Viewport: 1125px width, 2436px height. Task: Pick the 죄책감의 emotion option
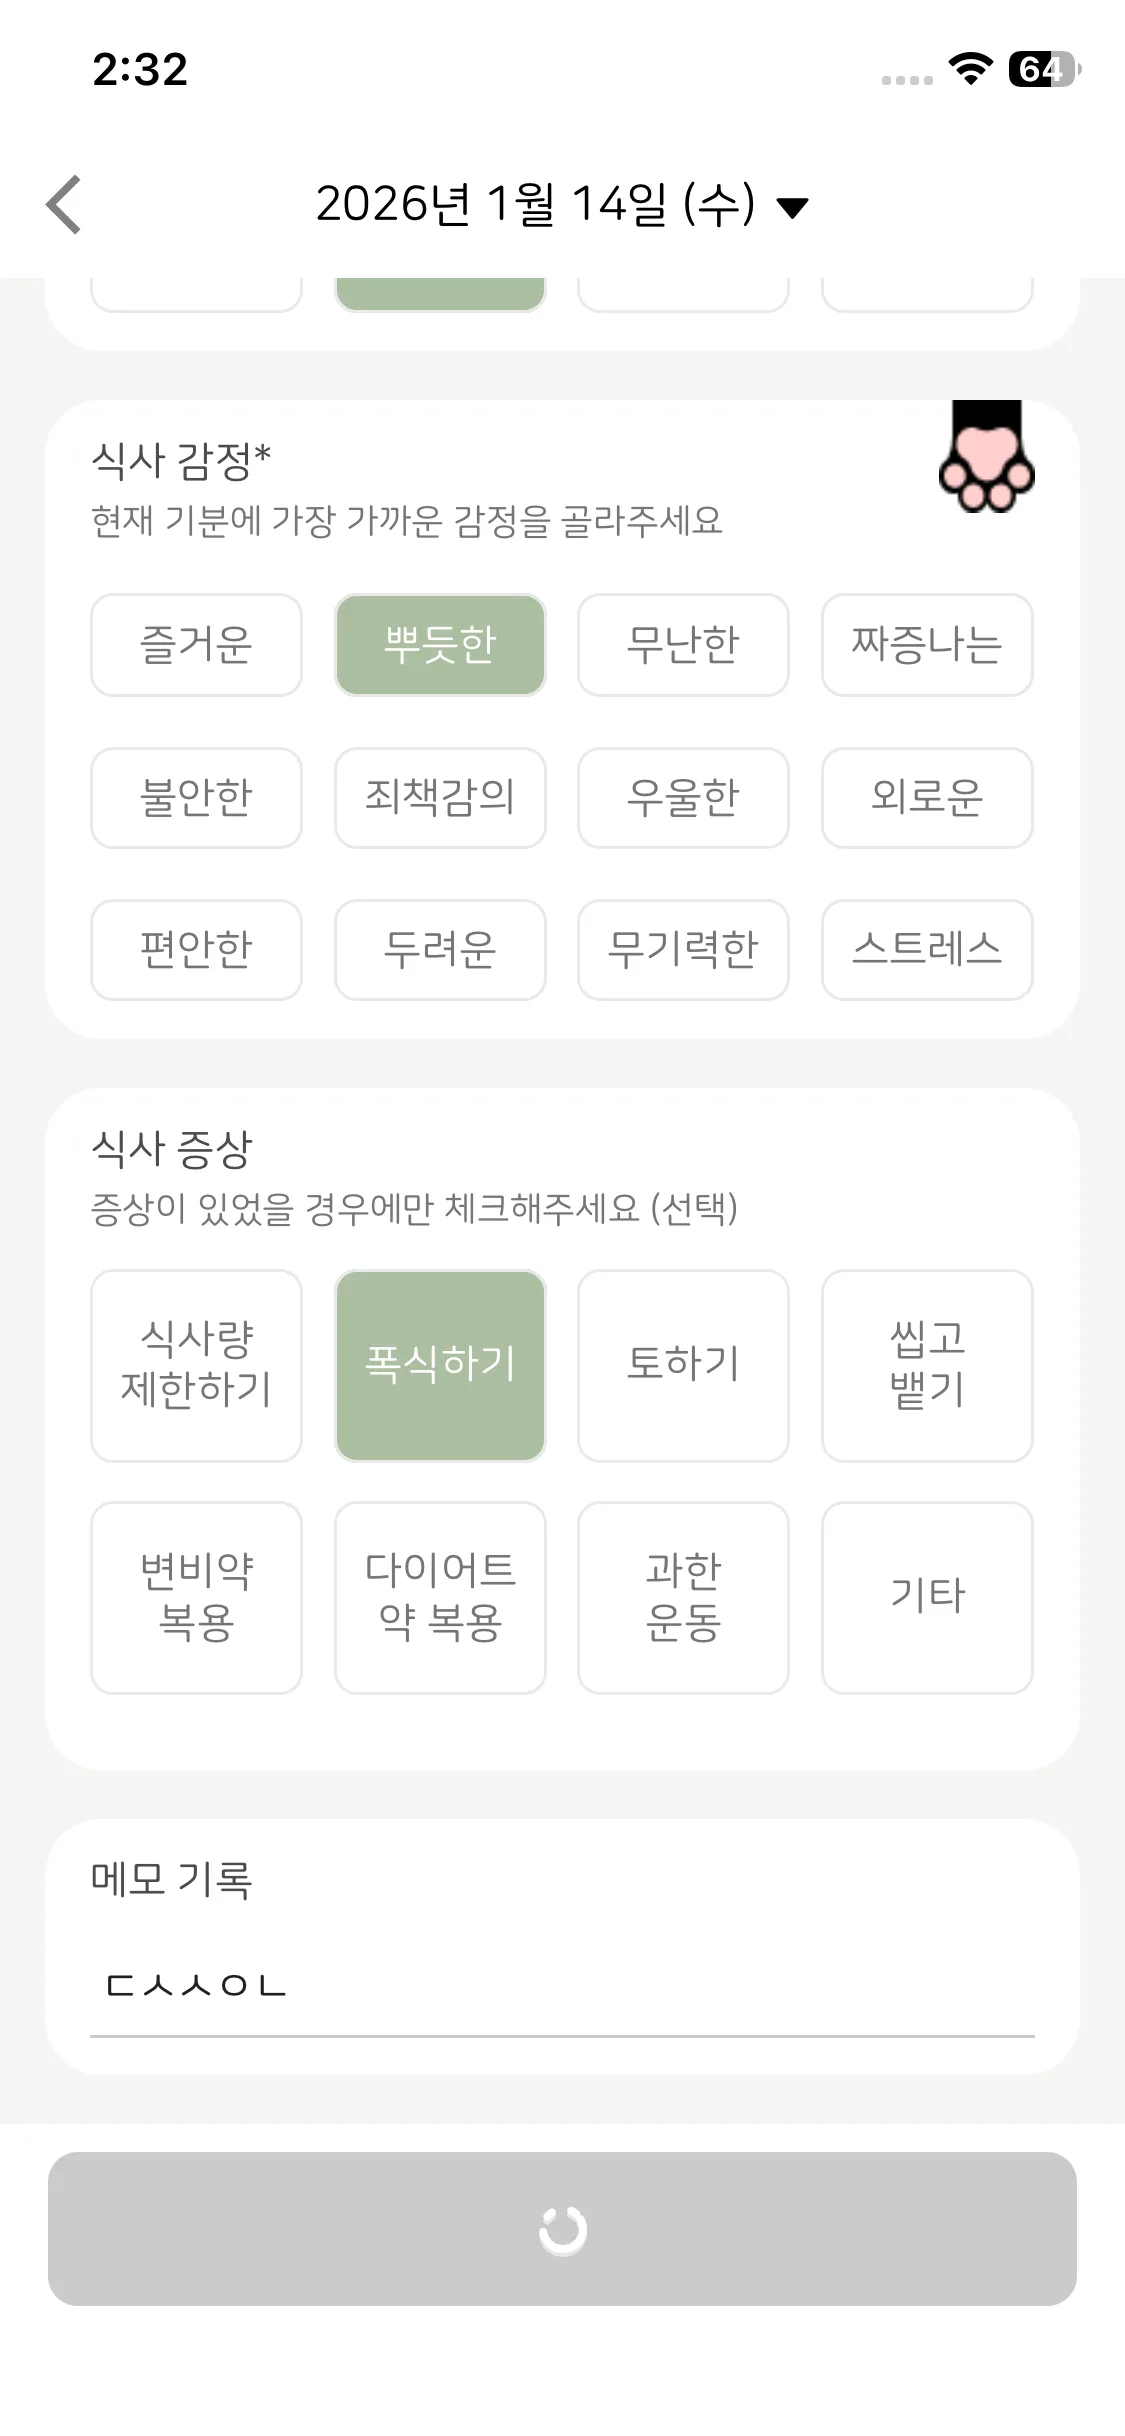[x=440, y=798]
